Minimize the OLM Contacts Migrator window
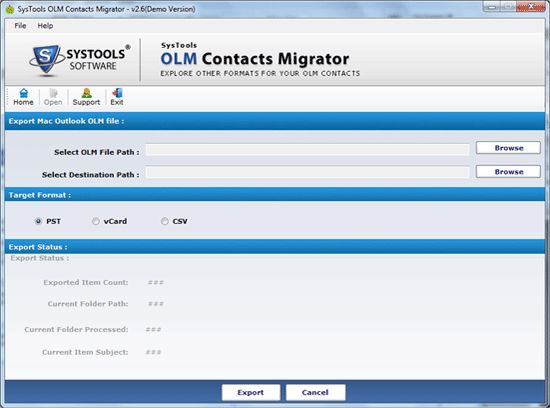Screen dimensions: 550x408 pos(492,7)
